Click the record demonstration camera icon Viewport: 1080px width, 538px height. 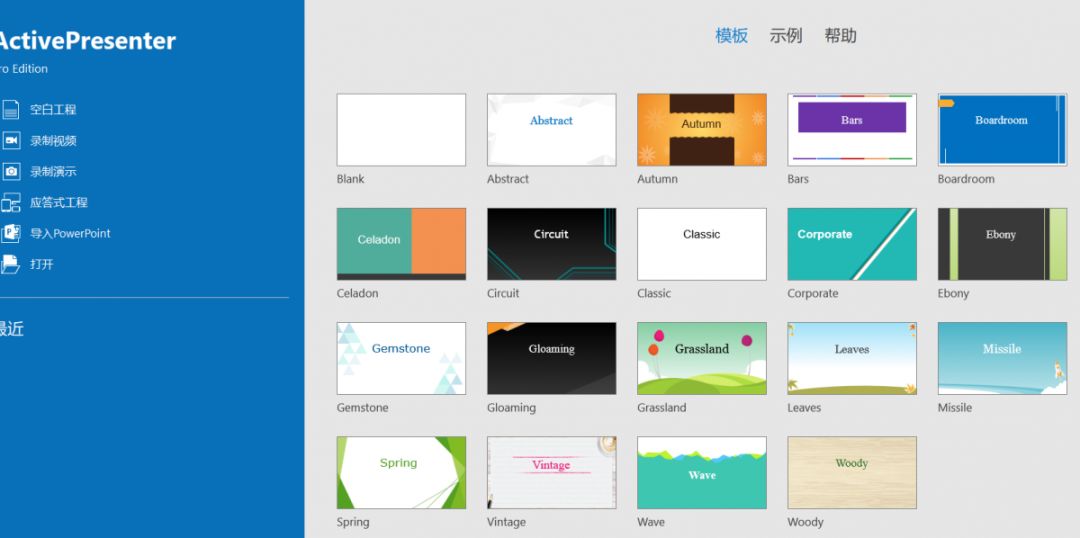(10, 172)
